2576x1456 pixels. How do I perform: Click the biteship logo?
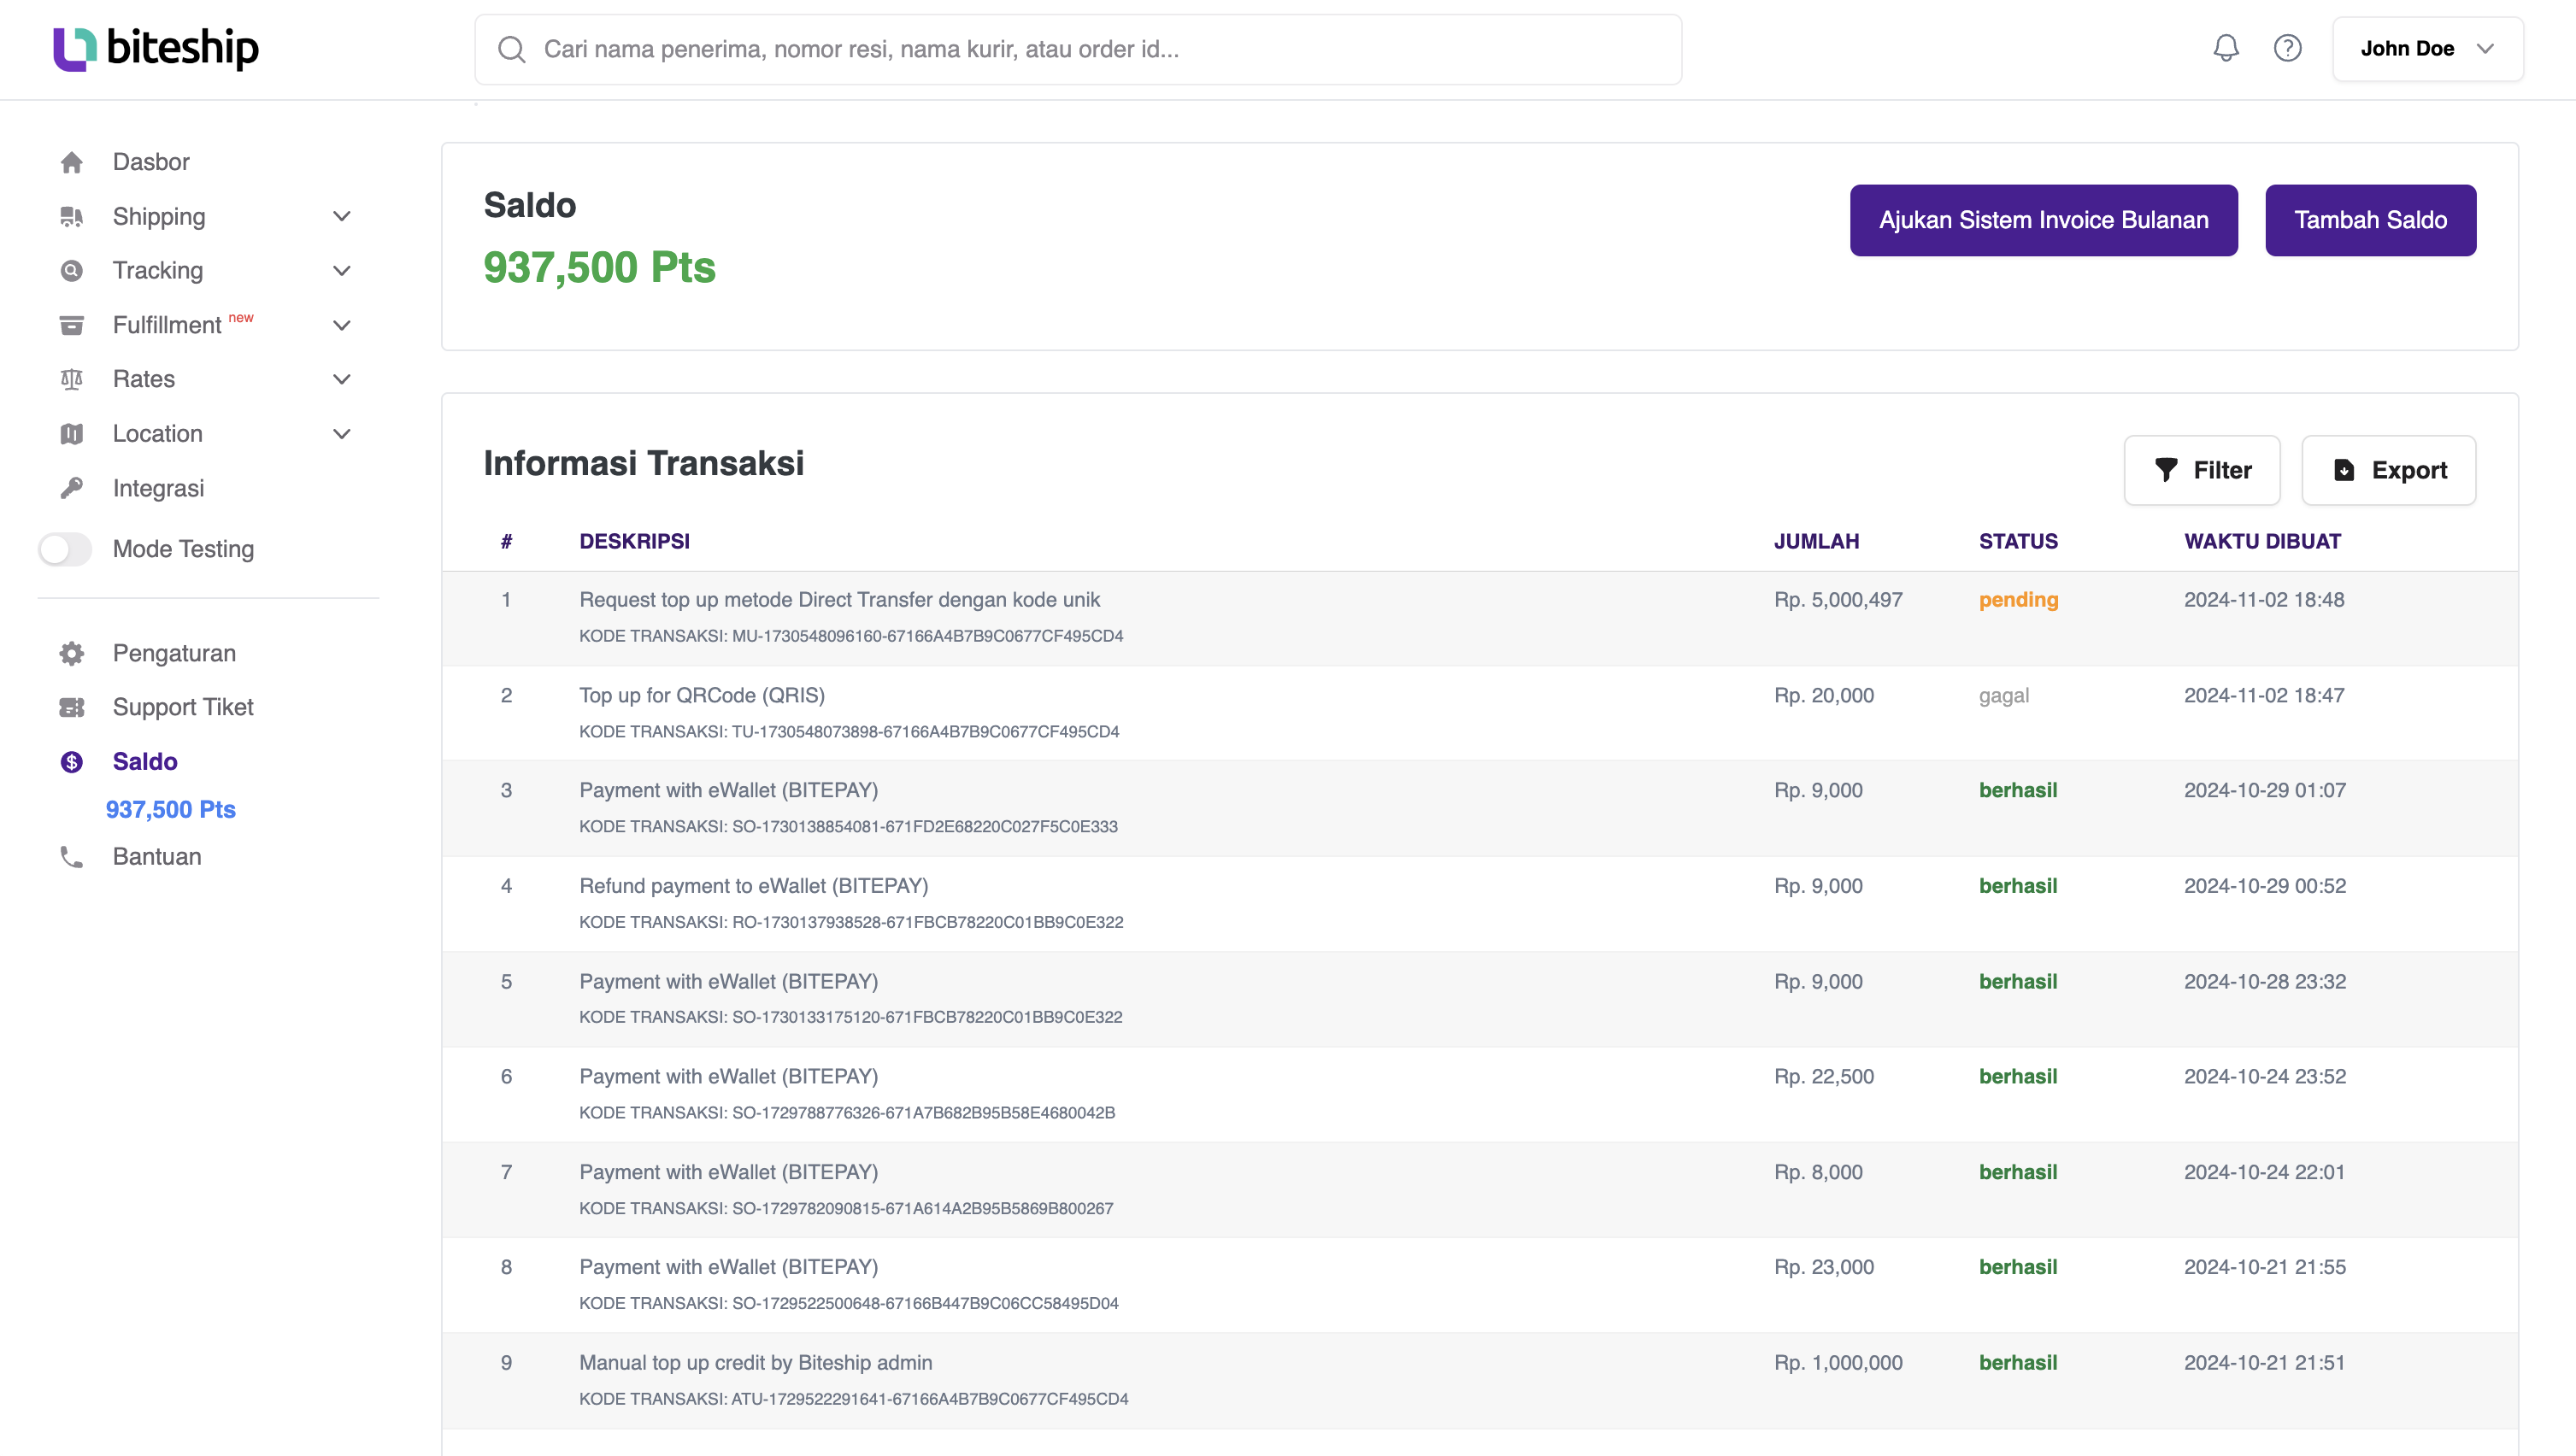click(156, 48)
